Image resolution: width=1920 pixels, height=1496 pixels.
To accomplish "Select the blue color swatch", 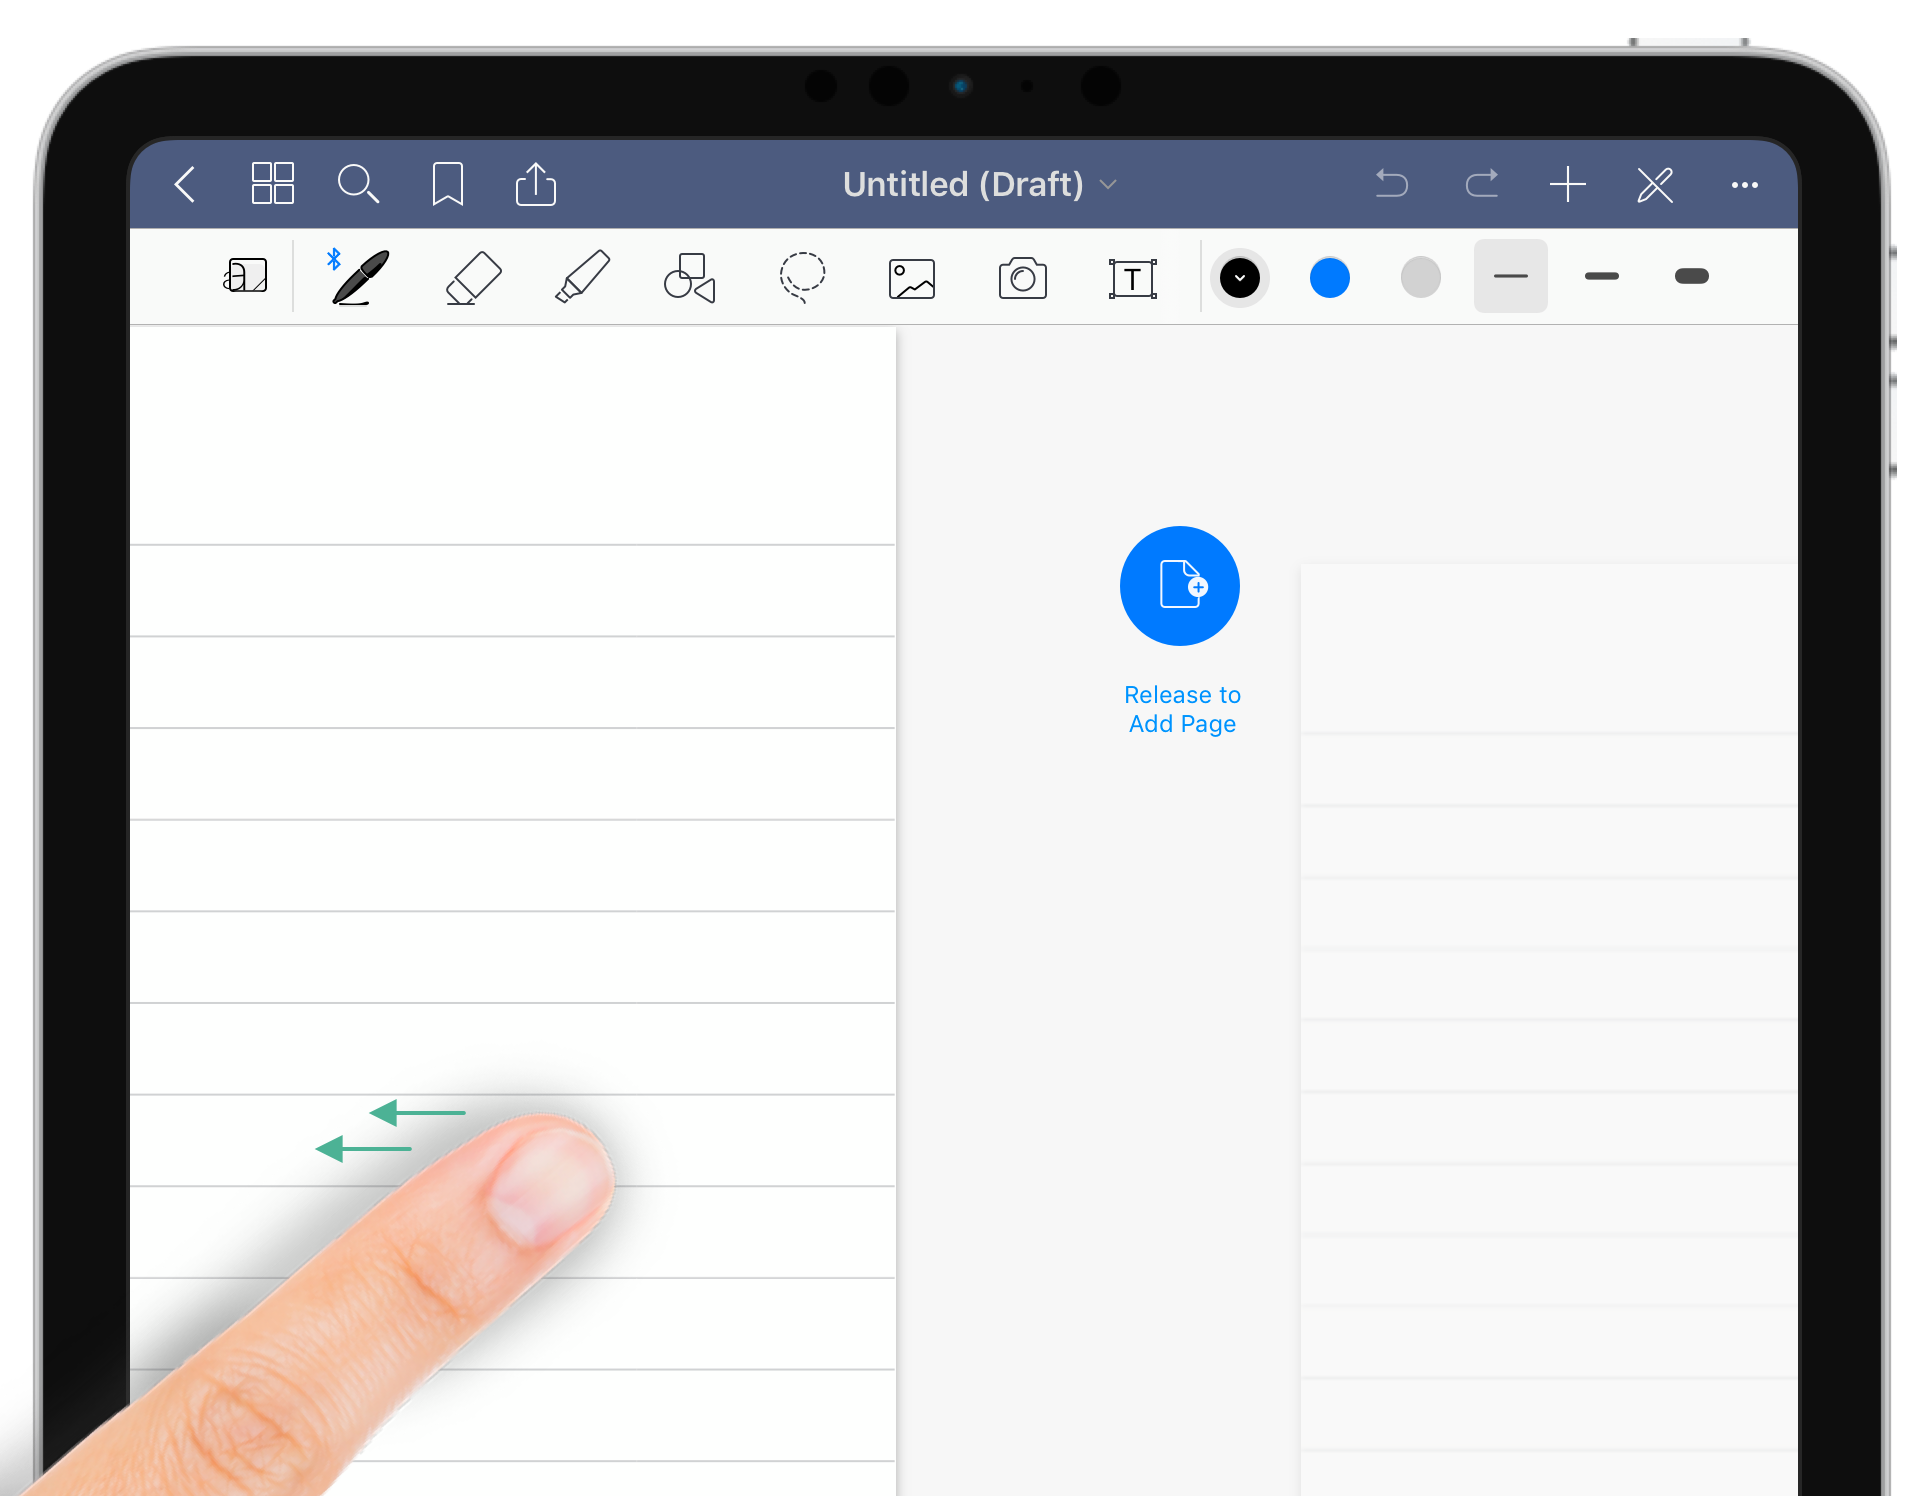I will [1328, 277].
